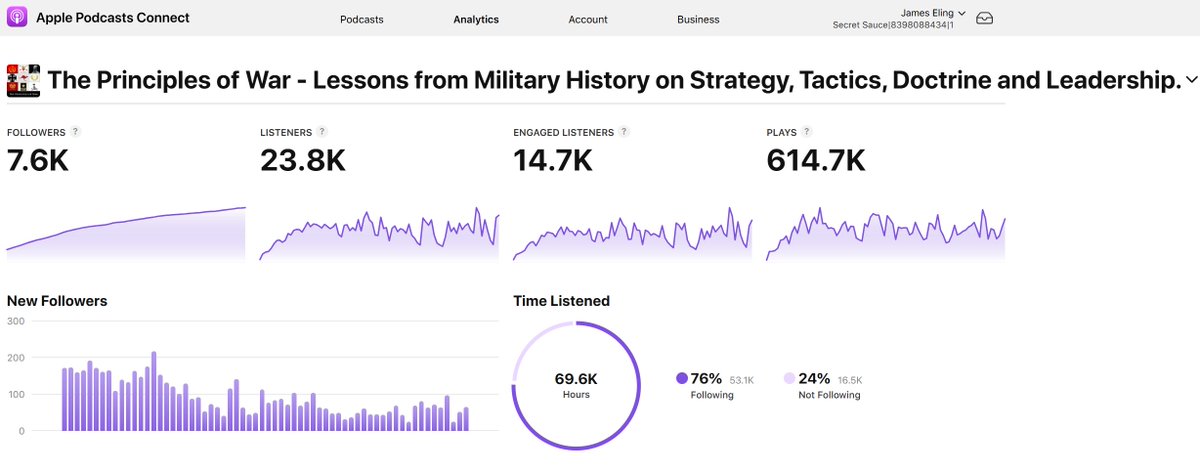
Task: Click the podcast title heading text
Action: pos(615,80)
